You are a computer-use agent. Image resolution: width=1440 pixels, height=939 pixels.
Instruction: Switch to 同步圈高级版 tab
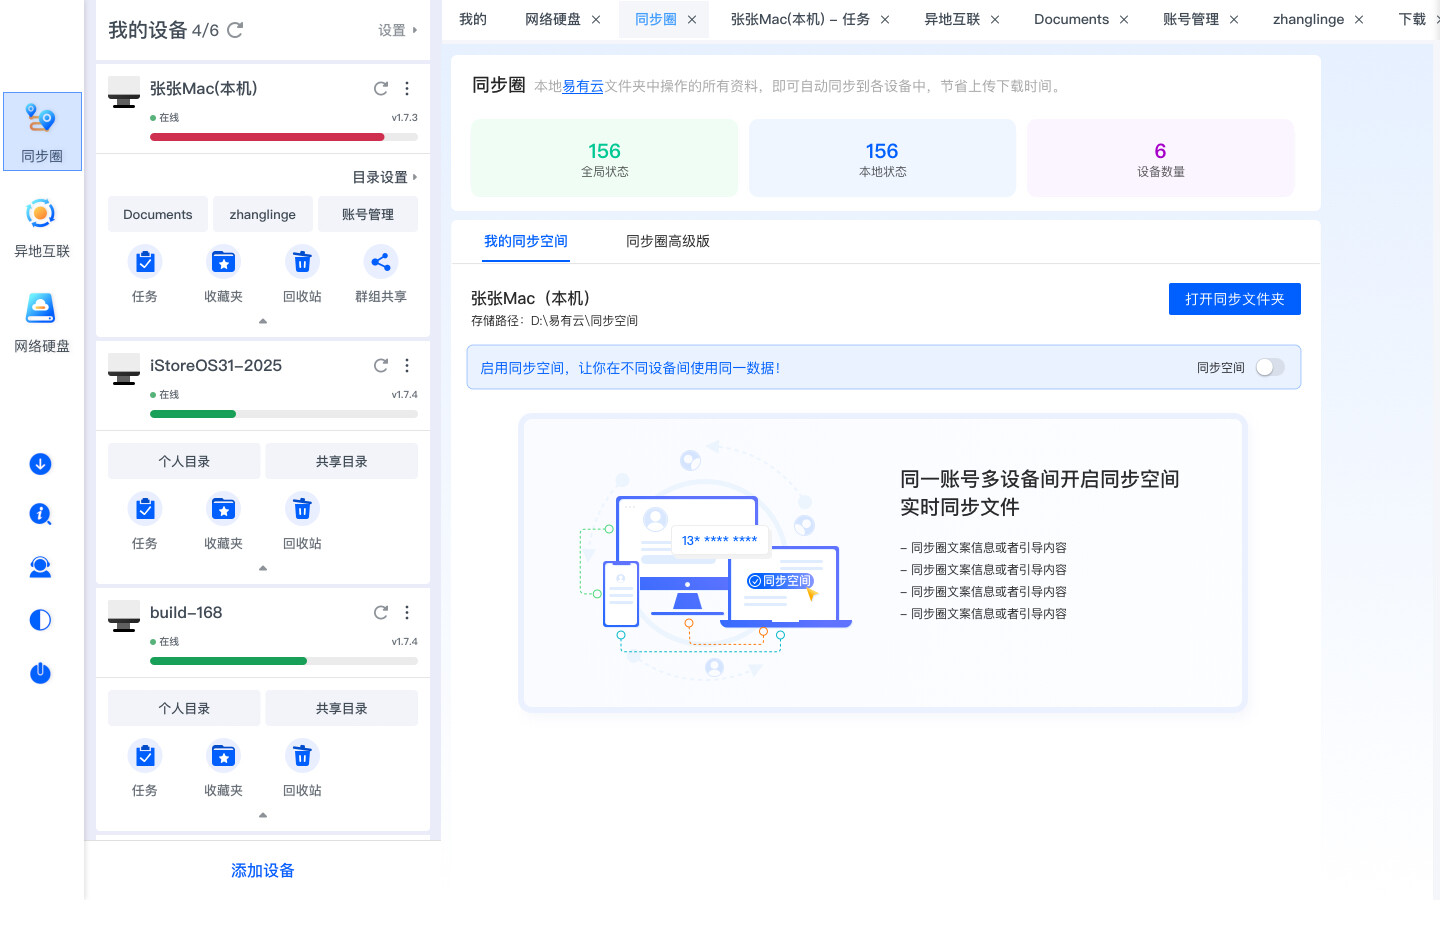pos(667,241)
